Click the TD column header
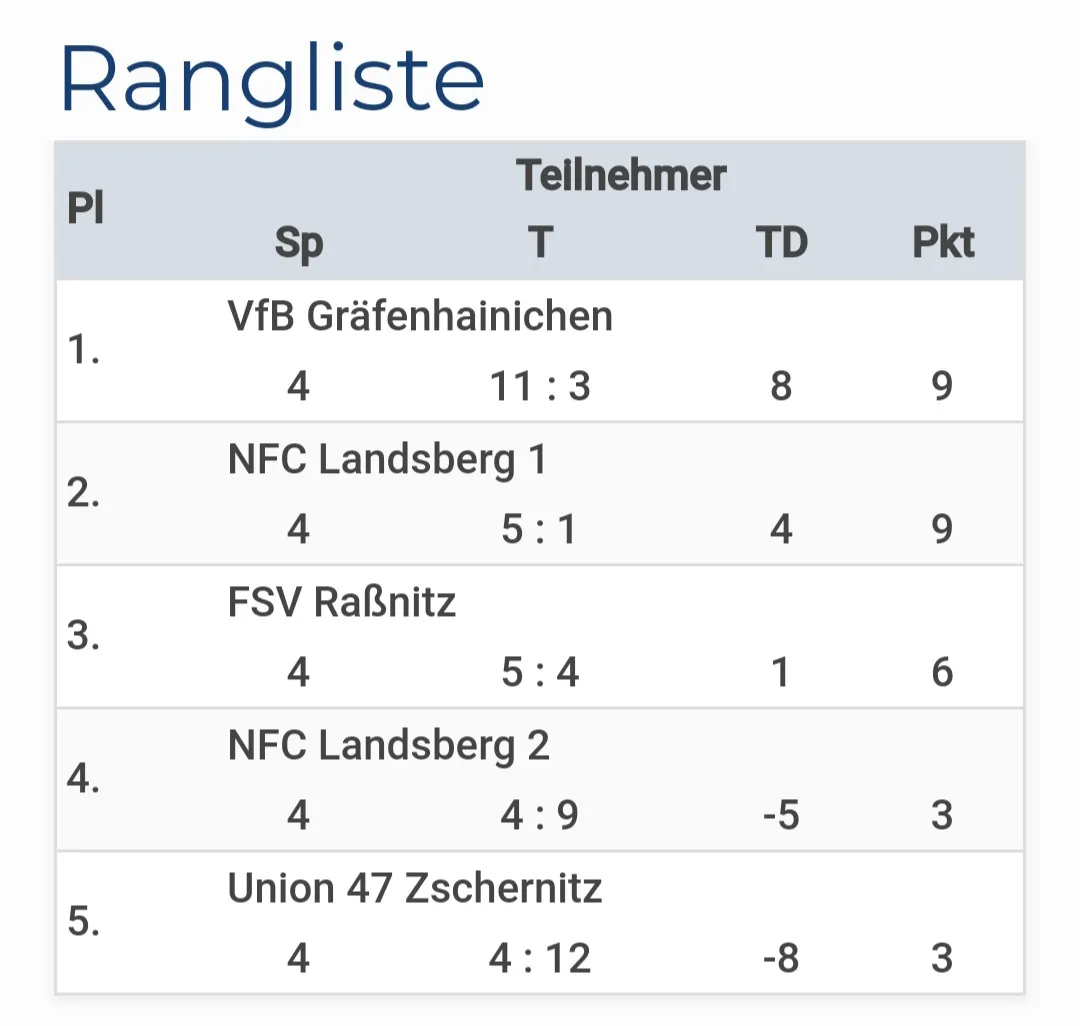Image resolution: width=1080 pixels, height=1026 pixels. click(x=782, y=242)
